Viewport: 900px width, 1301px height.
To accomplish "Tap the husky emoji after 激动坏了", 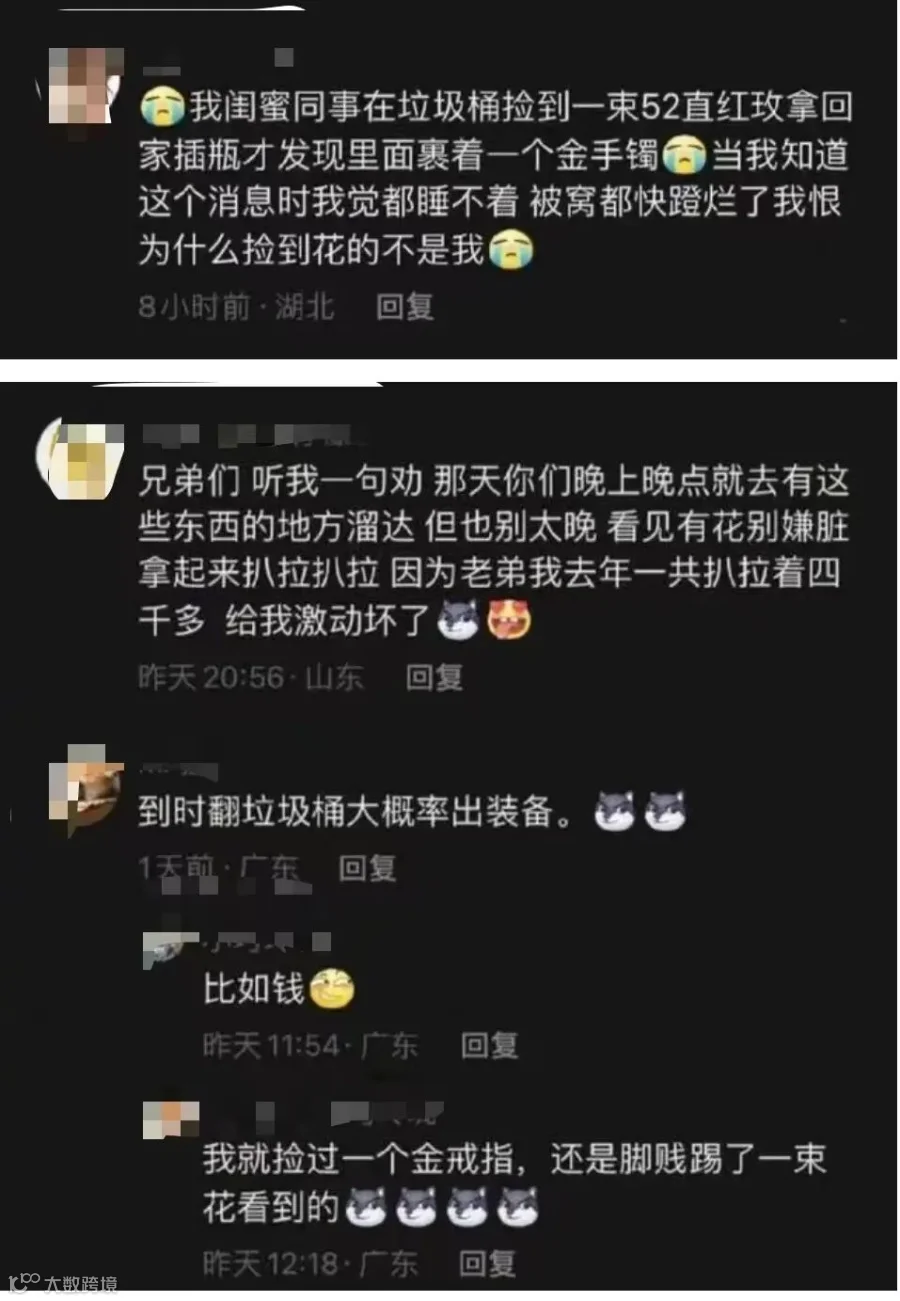I will click(460, 622).
